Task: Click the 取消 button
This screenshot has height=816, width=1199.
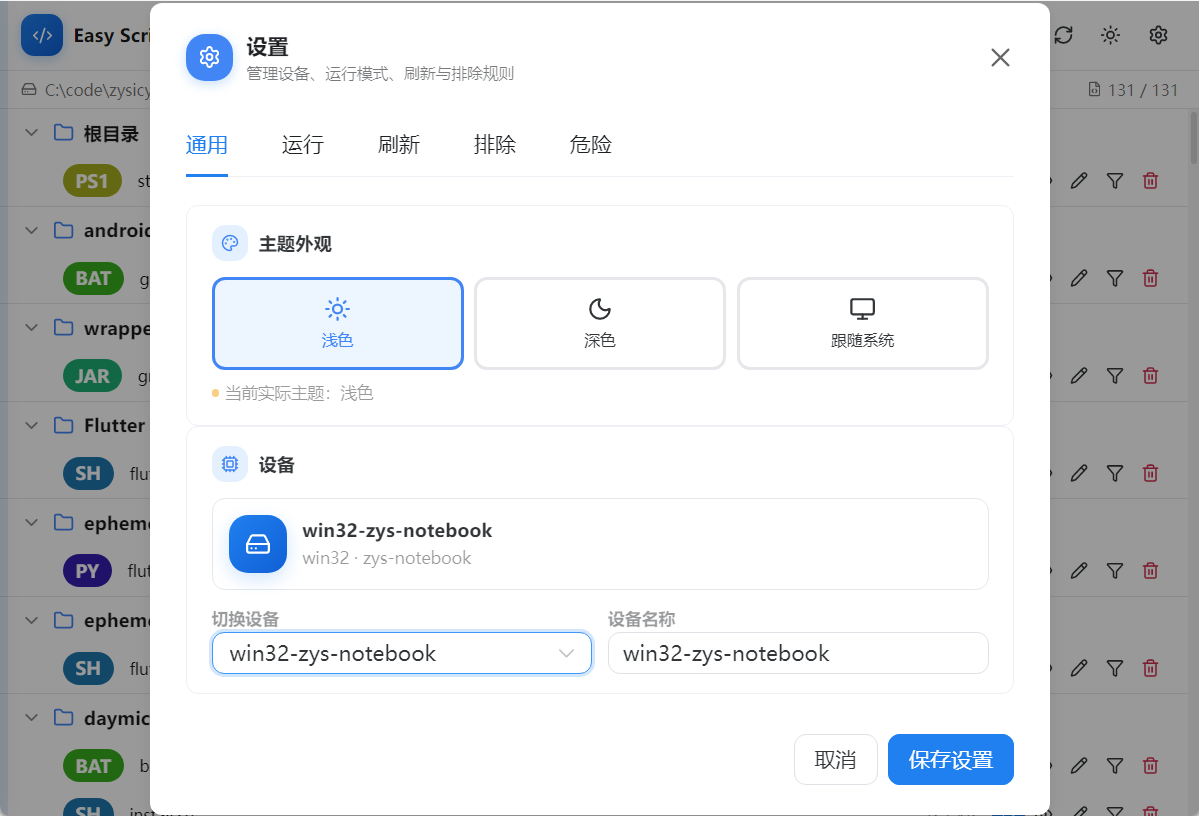Action: [835, 759]
